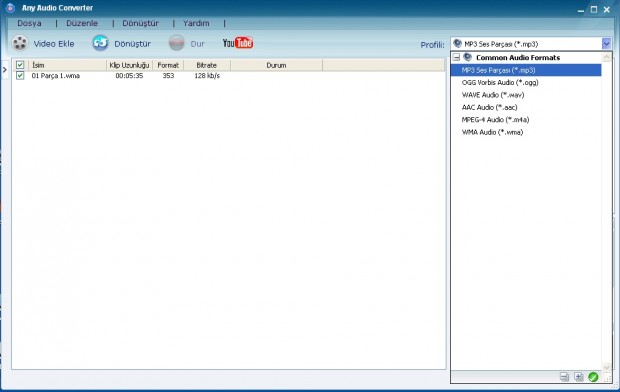Open the YouTube logo button
The image size is (620, 392).
[x=238, y=43]
